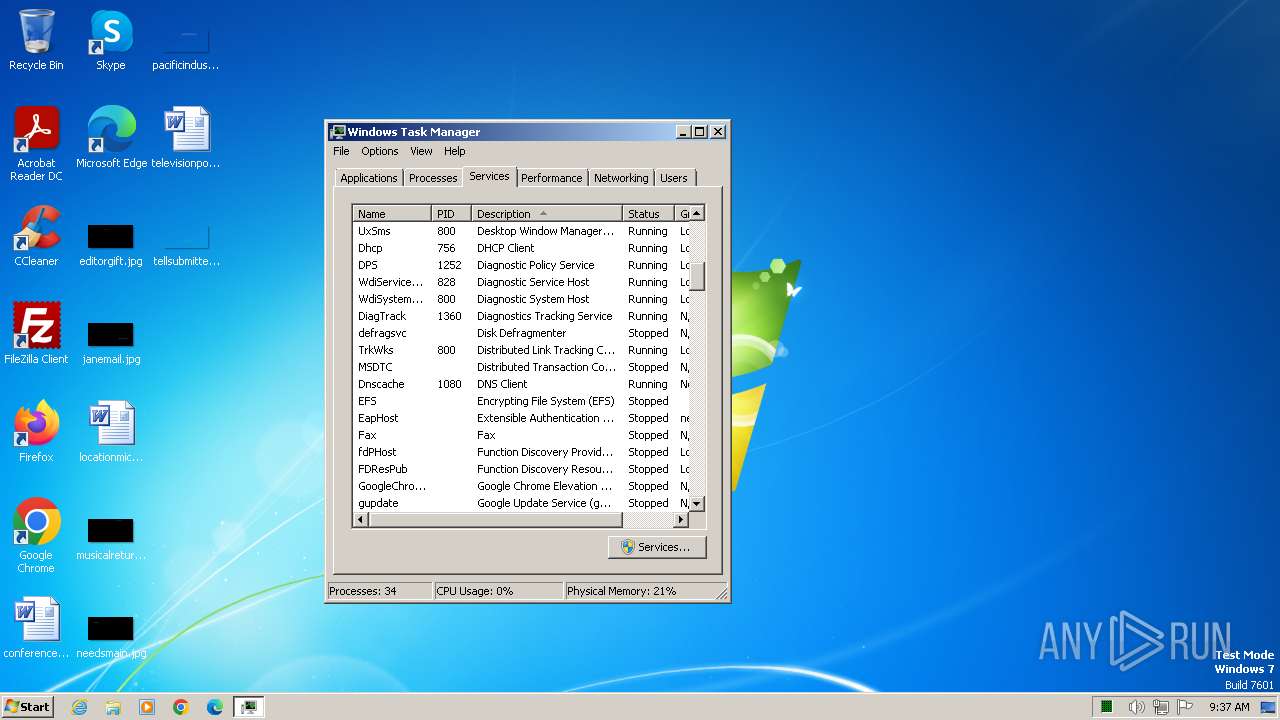Screen dimensions: 1280x720
Task: Click the Services... button
Action: (656, 547)
